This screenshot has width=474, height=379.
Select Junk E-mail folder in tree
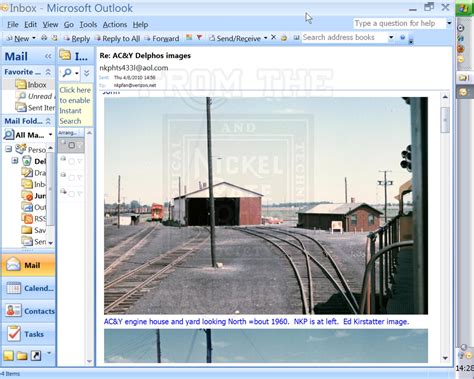[34, 196]
